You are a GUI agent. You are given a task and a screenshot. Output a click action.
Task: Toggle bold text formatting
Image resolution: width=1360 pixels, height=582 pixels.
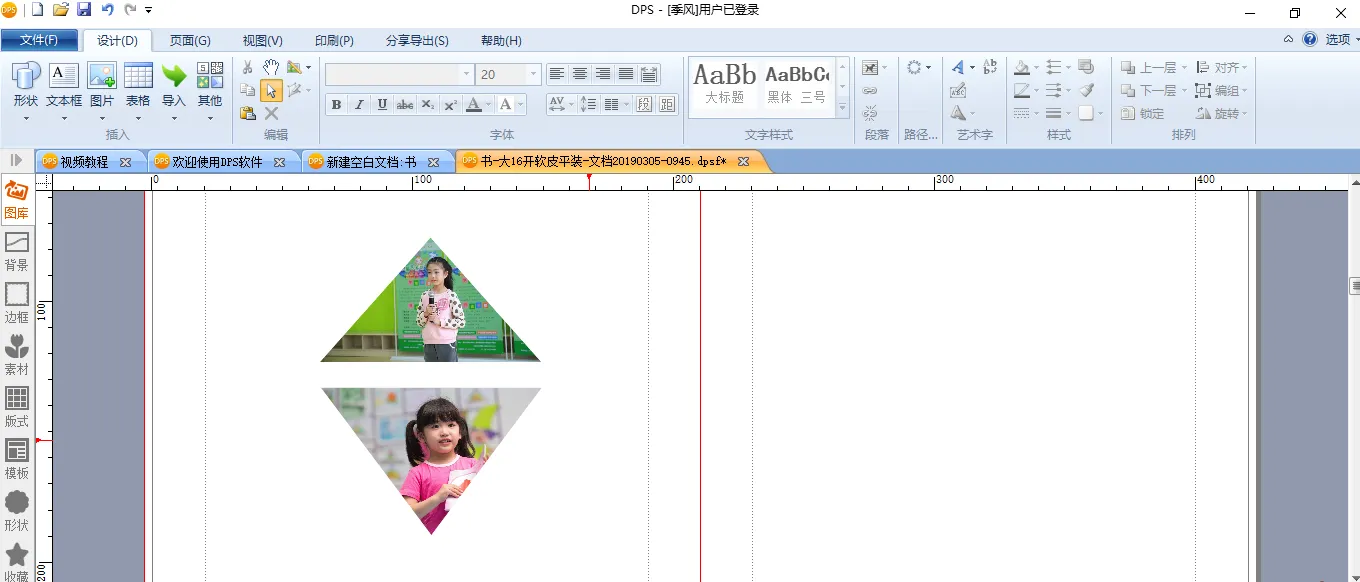pos(336,105)
